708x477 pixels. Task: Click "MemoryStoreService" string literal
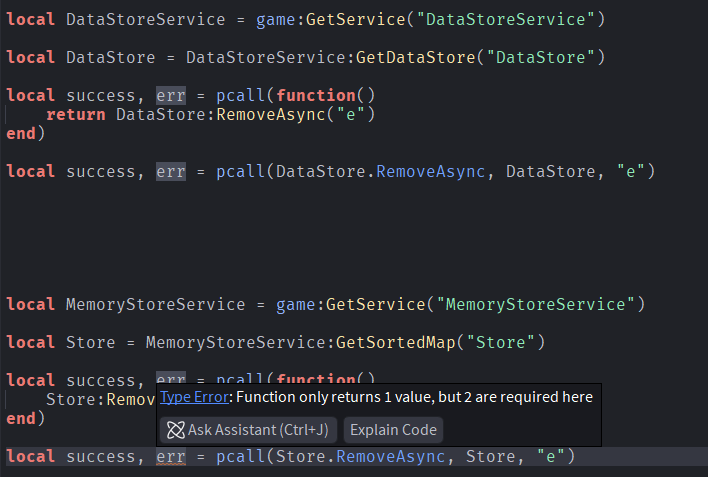[x=536, y=304]
